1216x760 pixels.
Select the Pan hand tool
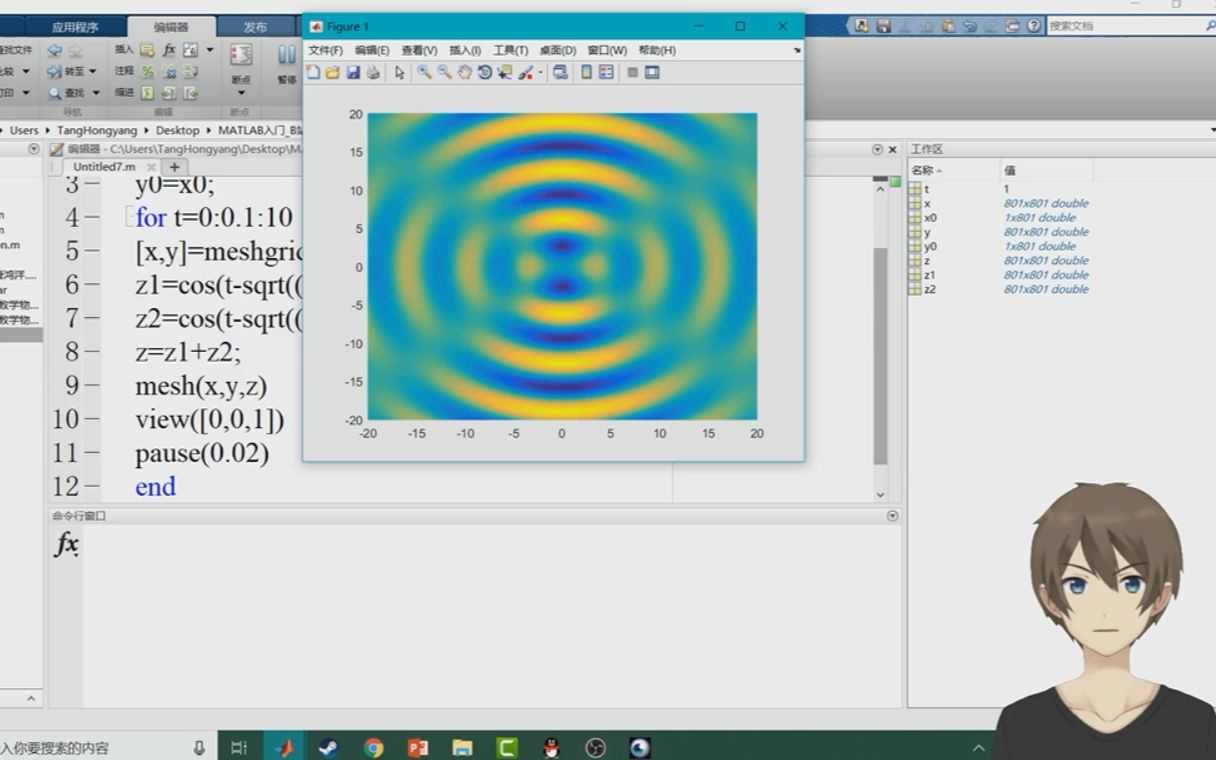464,72
